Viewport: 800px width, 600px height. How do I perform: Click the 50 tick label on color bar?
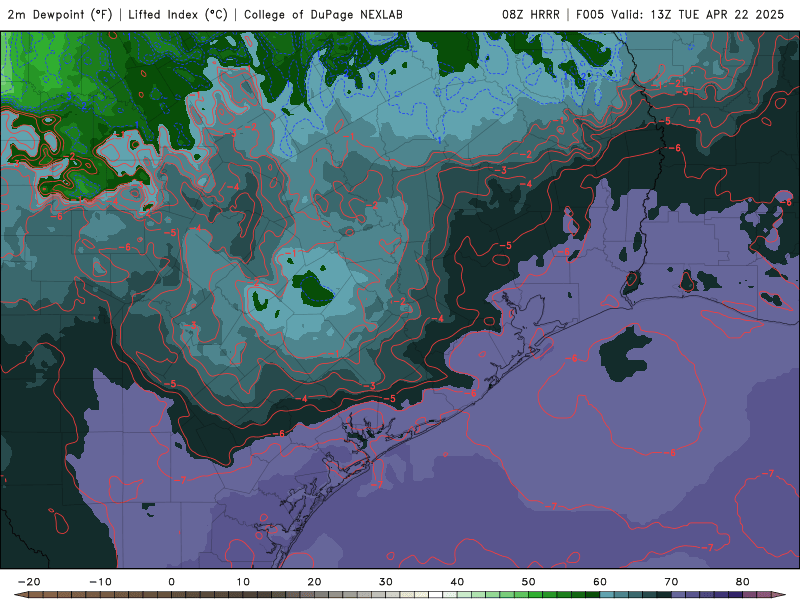click(529, 582)
